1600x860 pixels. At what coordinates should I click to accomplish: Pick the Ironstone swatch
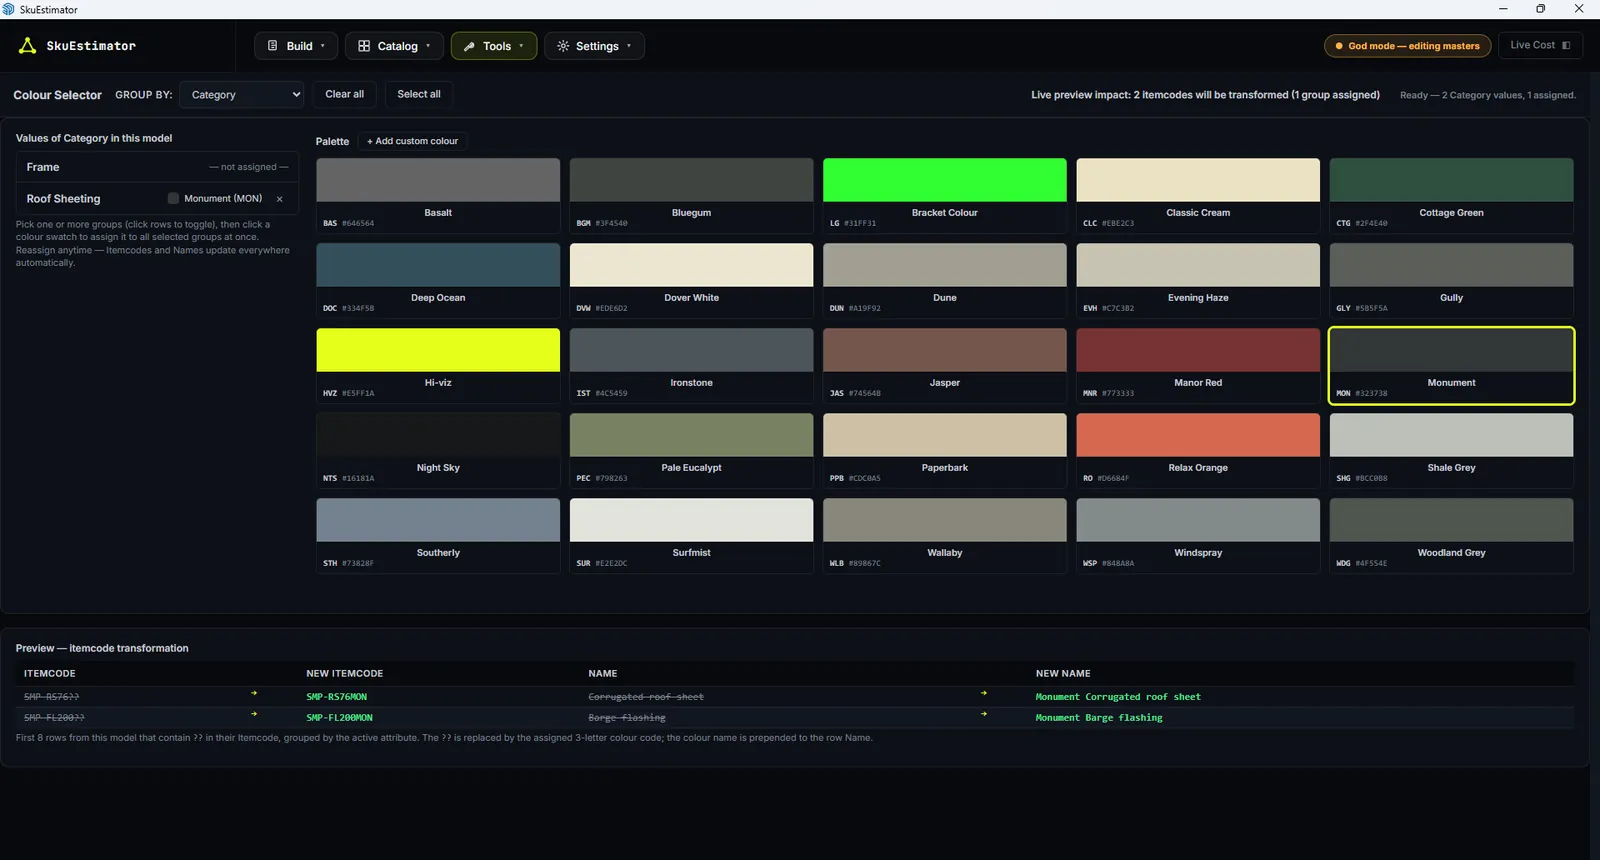click(x=691, y=365)
